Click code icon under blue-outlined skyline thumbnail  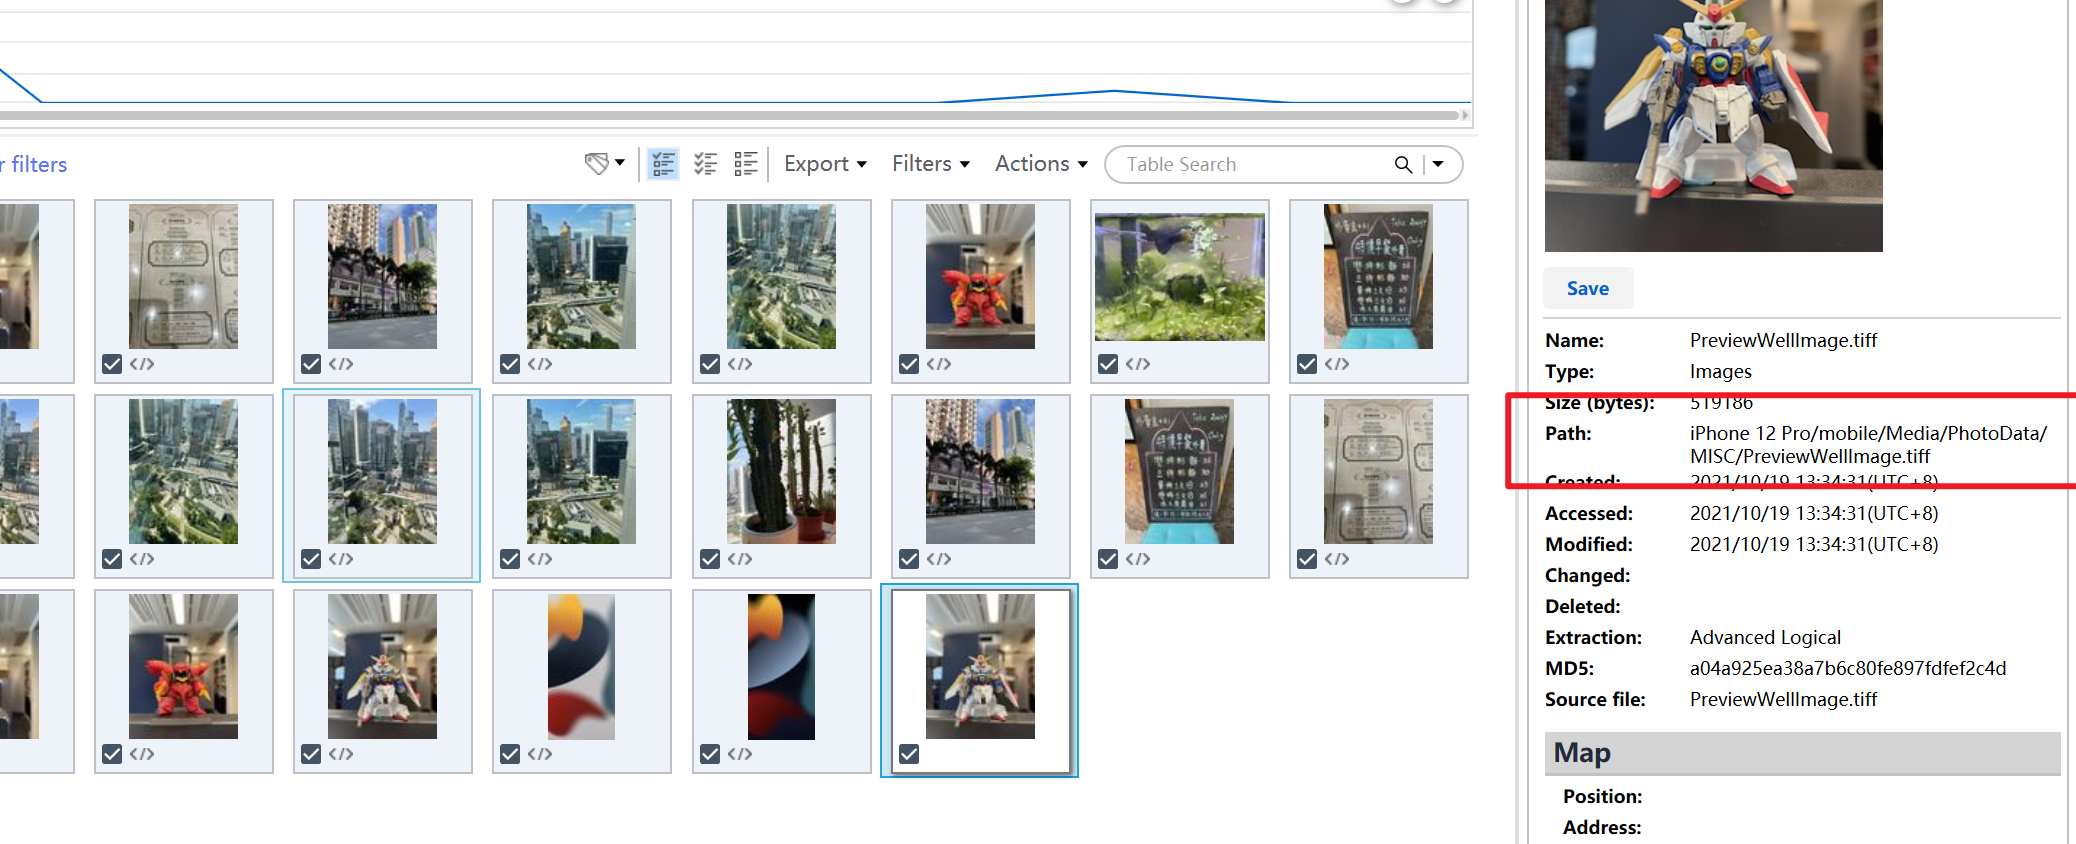pos(341,559)
